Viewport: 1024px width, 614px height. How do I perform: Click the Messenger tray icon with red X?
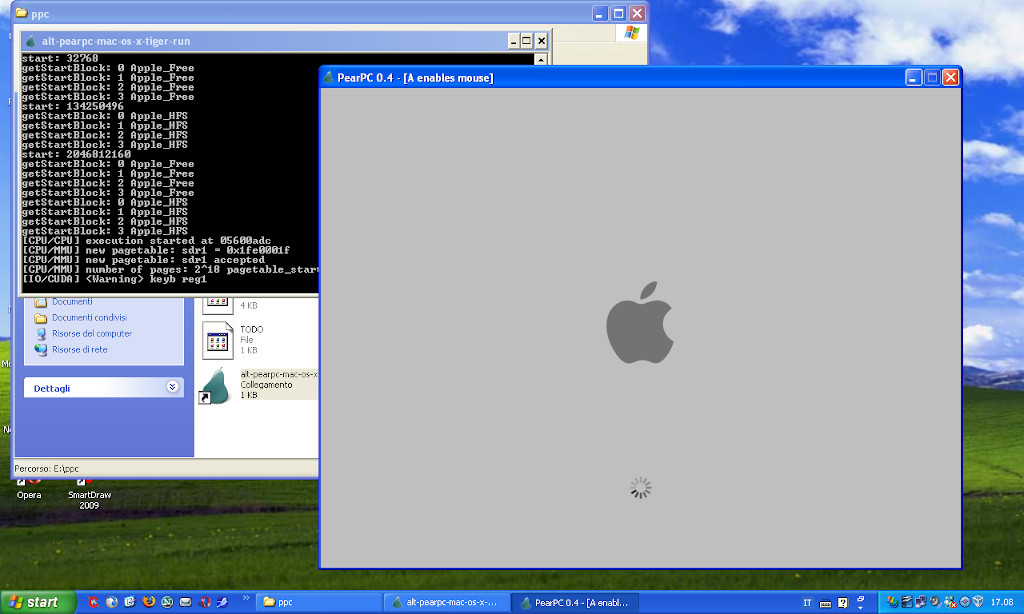[950, 602]
